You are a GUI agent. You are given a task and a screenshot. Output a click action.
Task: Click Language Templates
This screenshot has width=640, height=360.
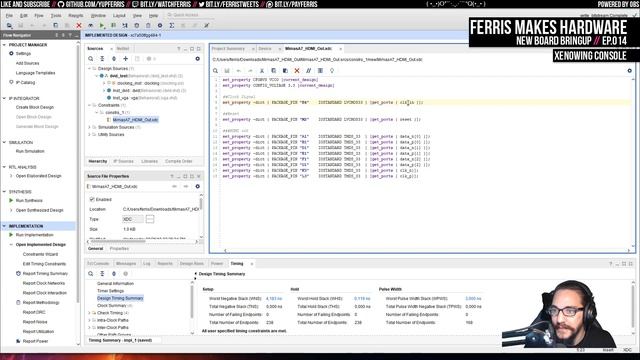click(x=36, y=73)
